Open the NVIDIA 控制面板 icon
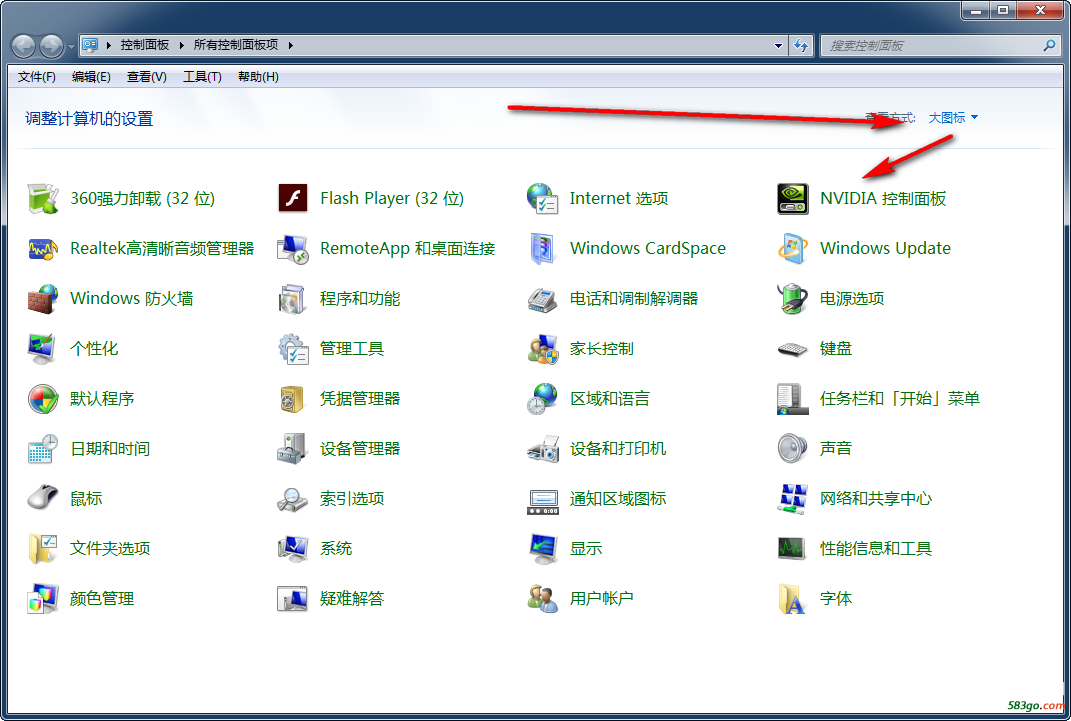Screen dimensions: 1071x721 (x=793, y=199)
